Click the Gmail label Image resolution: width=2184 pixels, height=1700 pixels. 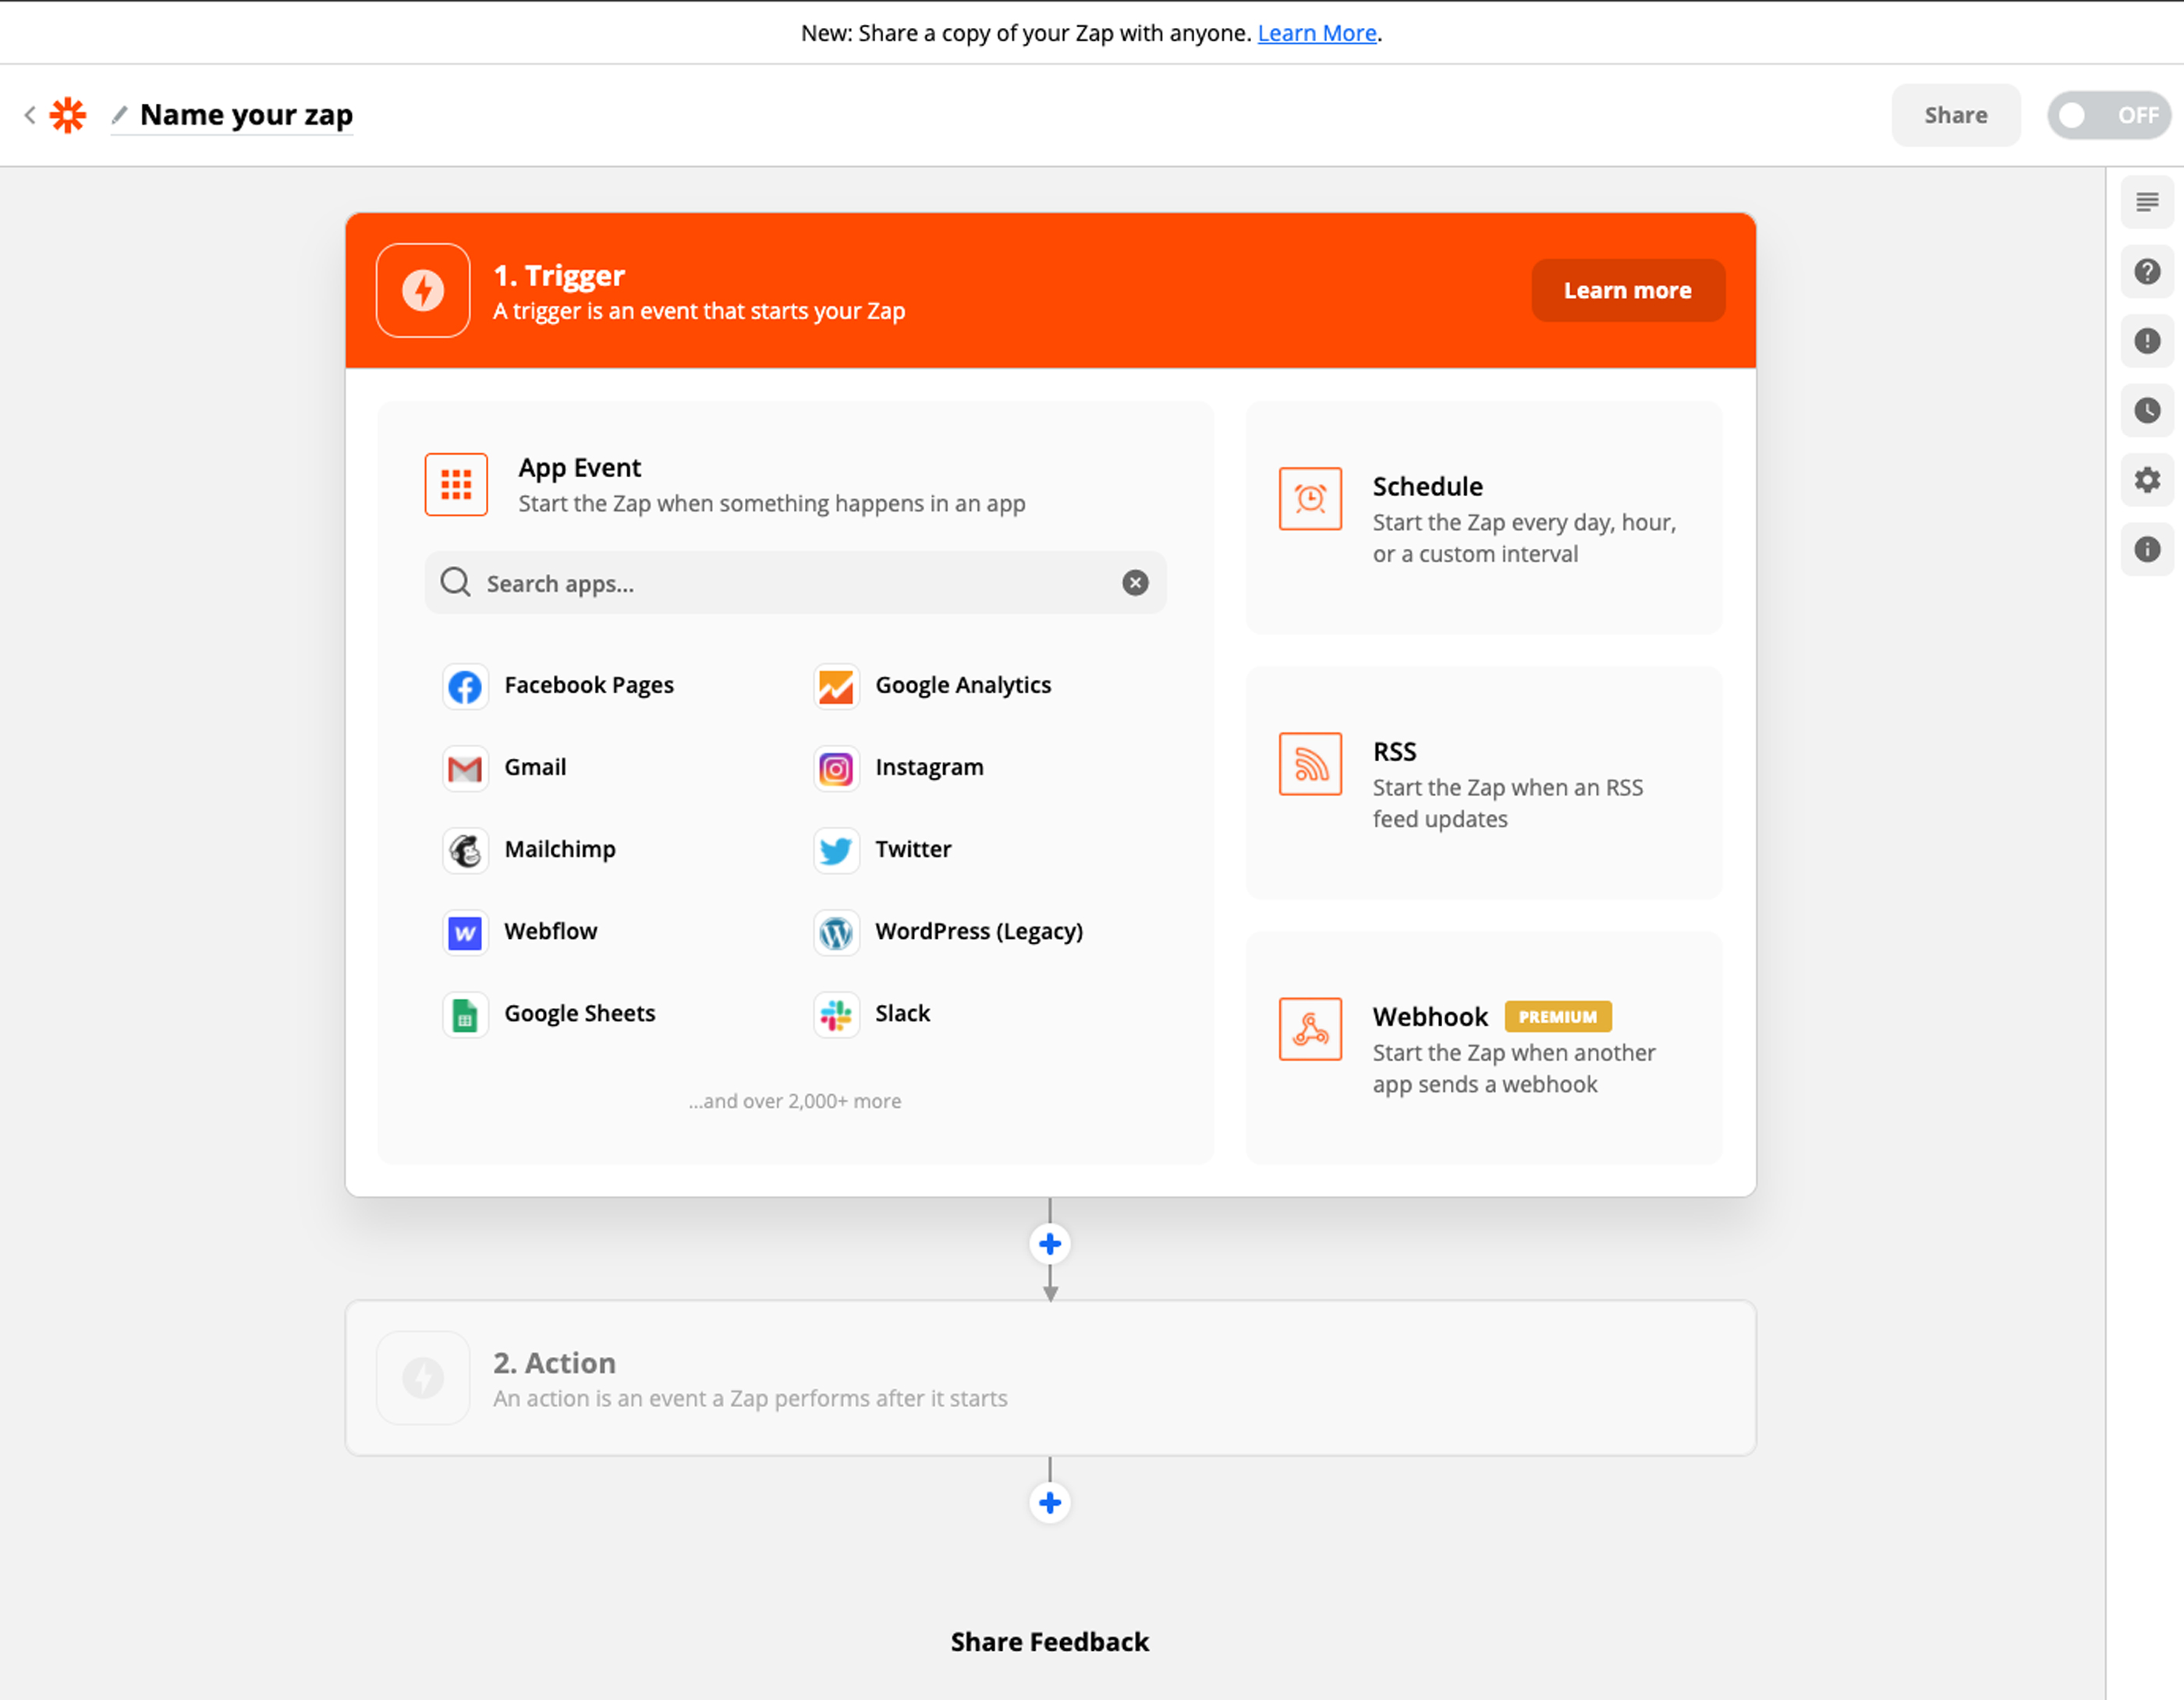pyautogui.click(x=535, y=767)
